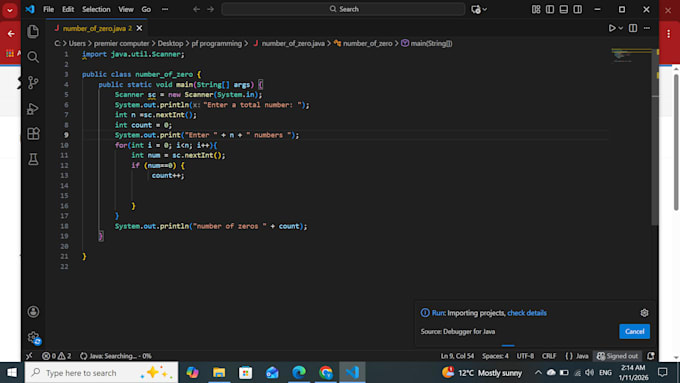Open the Copilot chat icon in title bar
The width and height of the screenshot is (680, 383).
[x=476, y=9]
